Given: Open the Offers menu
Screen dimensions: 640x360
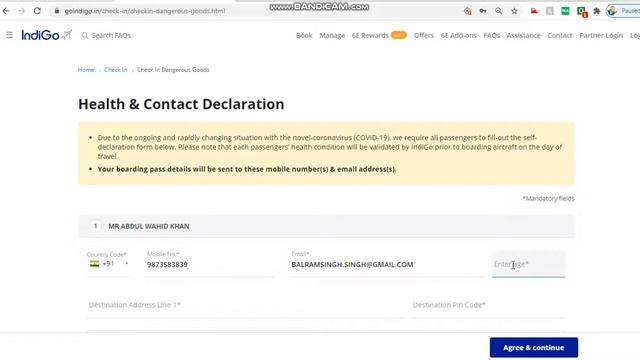Looking at the screenshot, I should pos(424,36).
